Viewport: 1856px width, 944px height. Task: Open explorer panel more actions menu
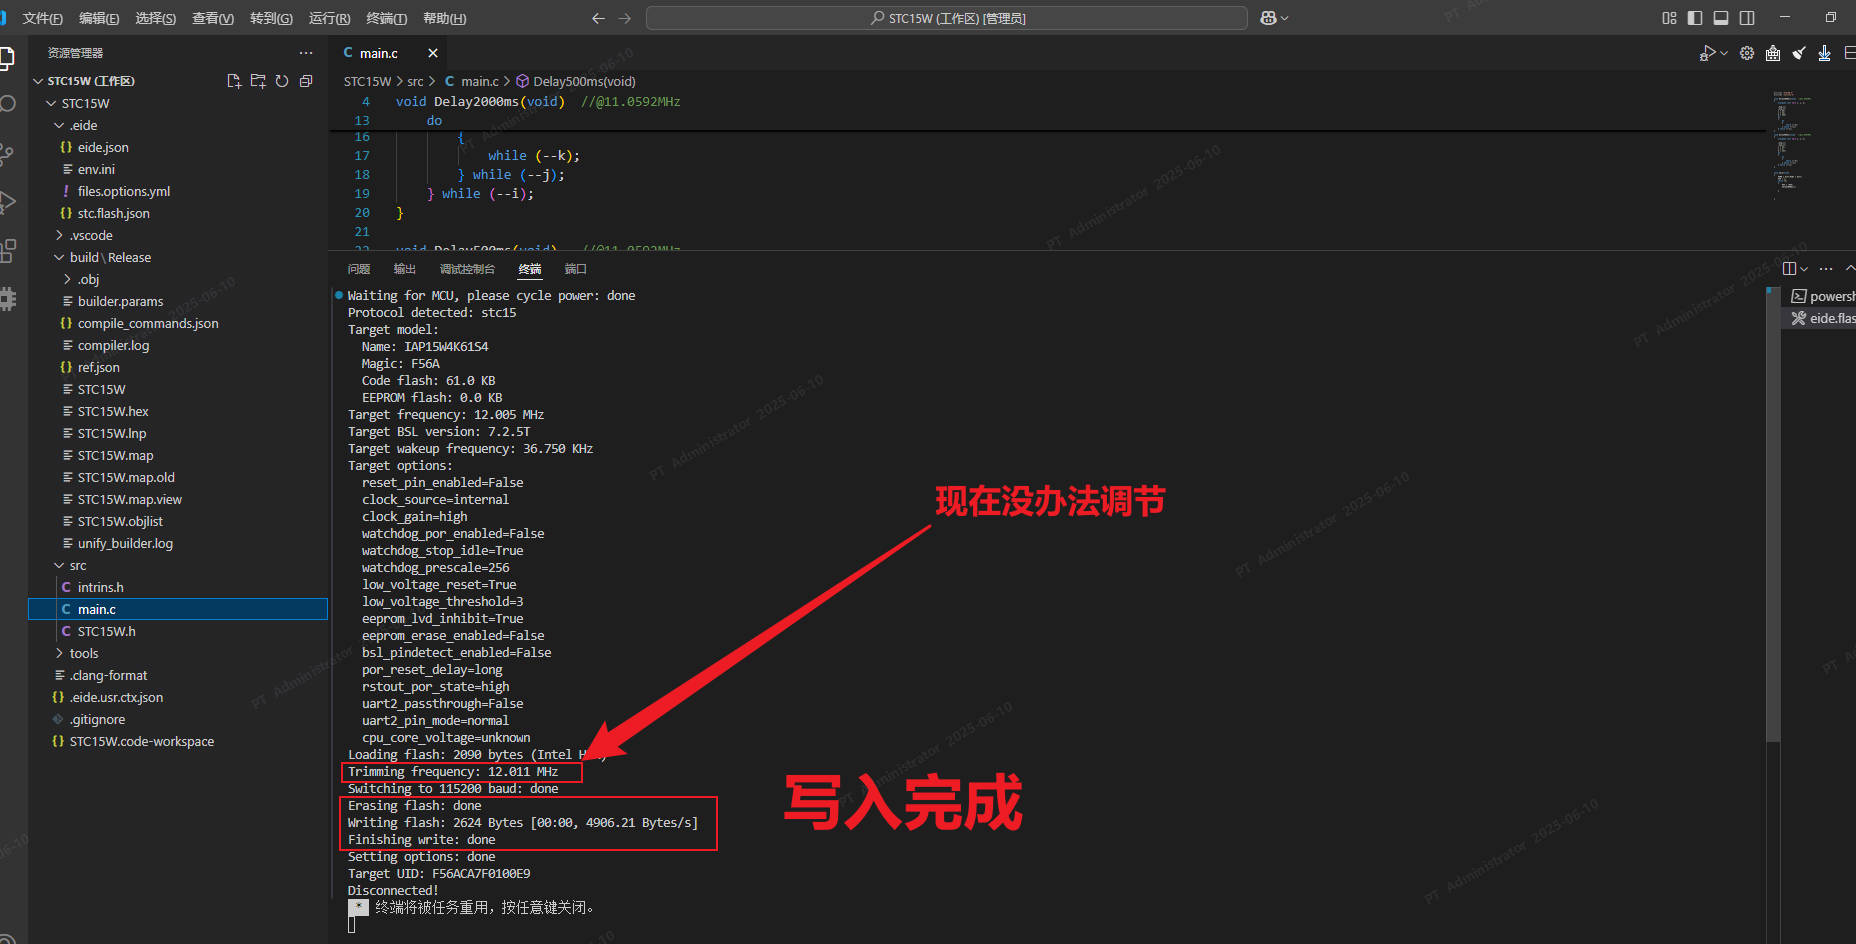(306, 53)
